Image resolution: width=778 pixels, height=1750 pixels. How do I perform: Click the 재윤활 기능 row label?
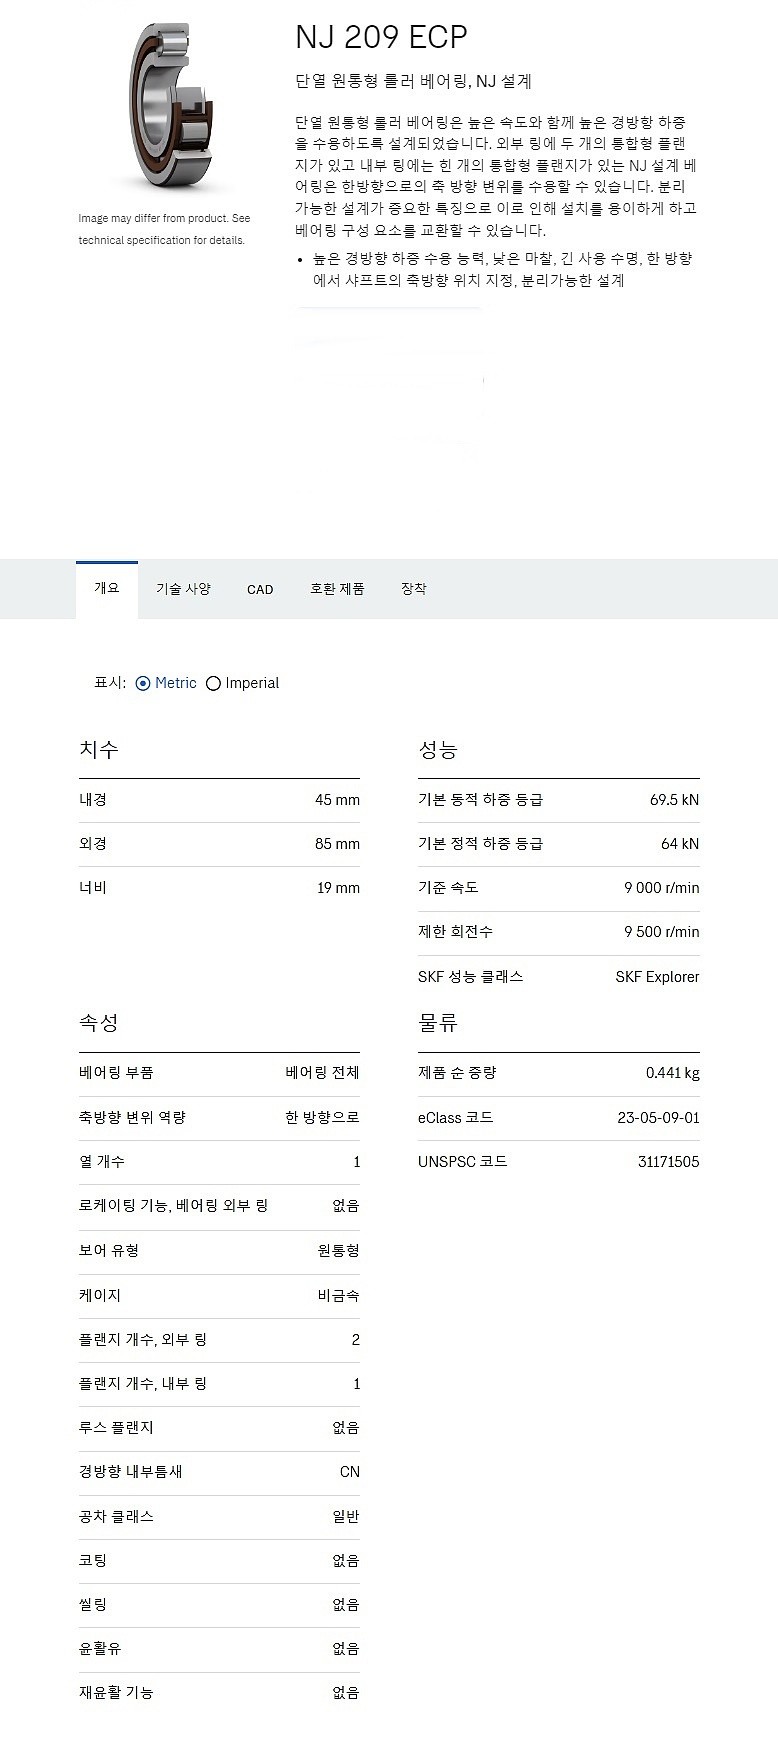(x=116, y=1693)
